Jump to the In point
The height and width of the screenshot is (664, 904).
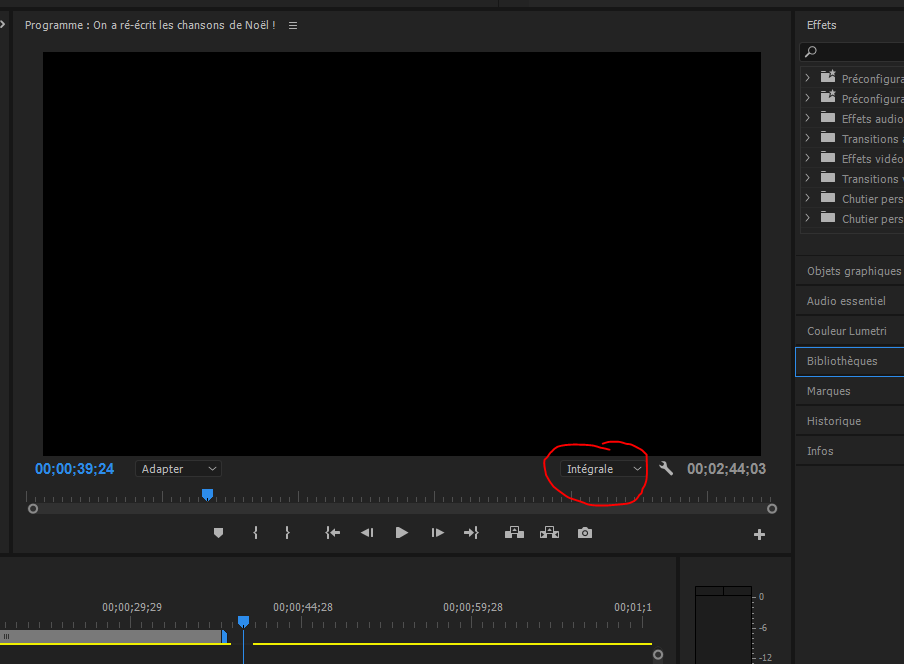point(333,533)
